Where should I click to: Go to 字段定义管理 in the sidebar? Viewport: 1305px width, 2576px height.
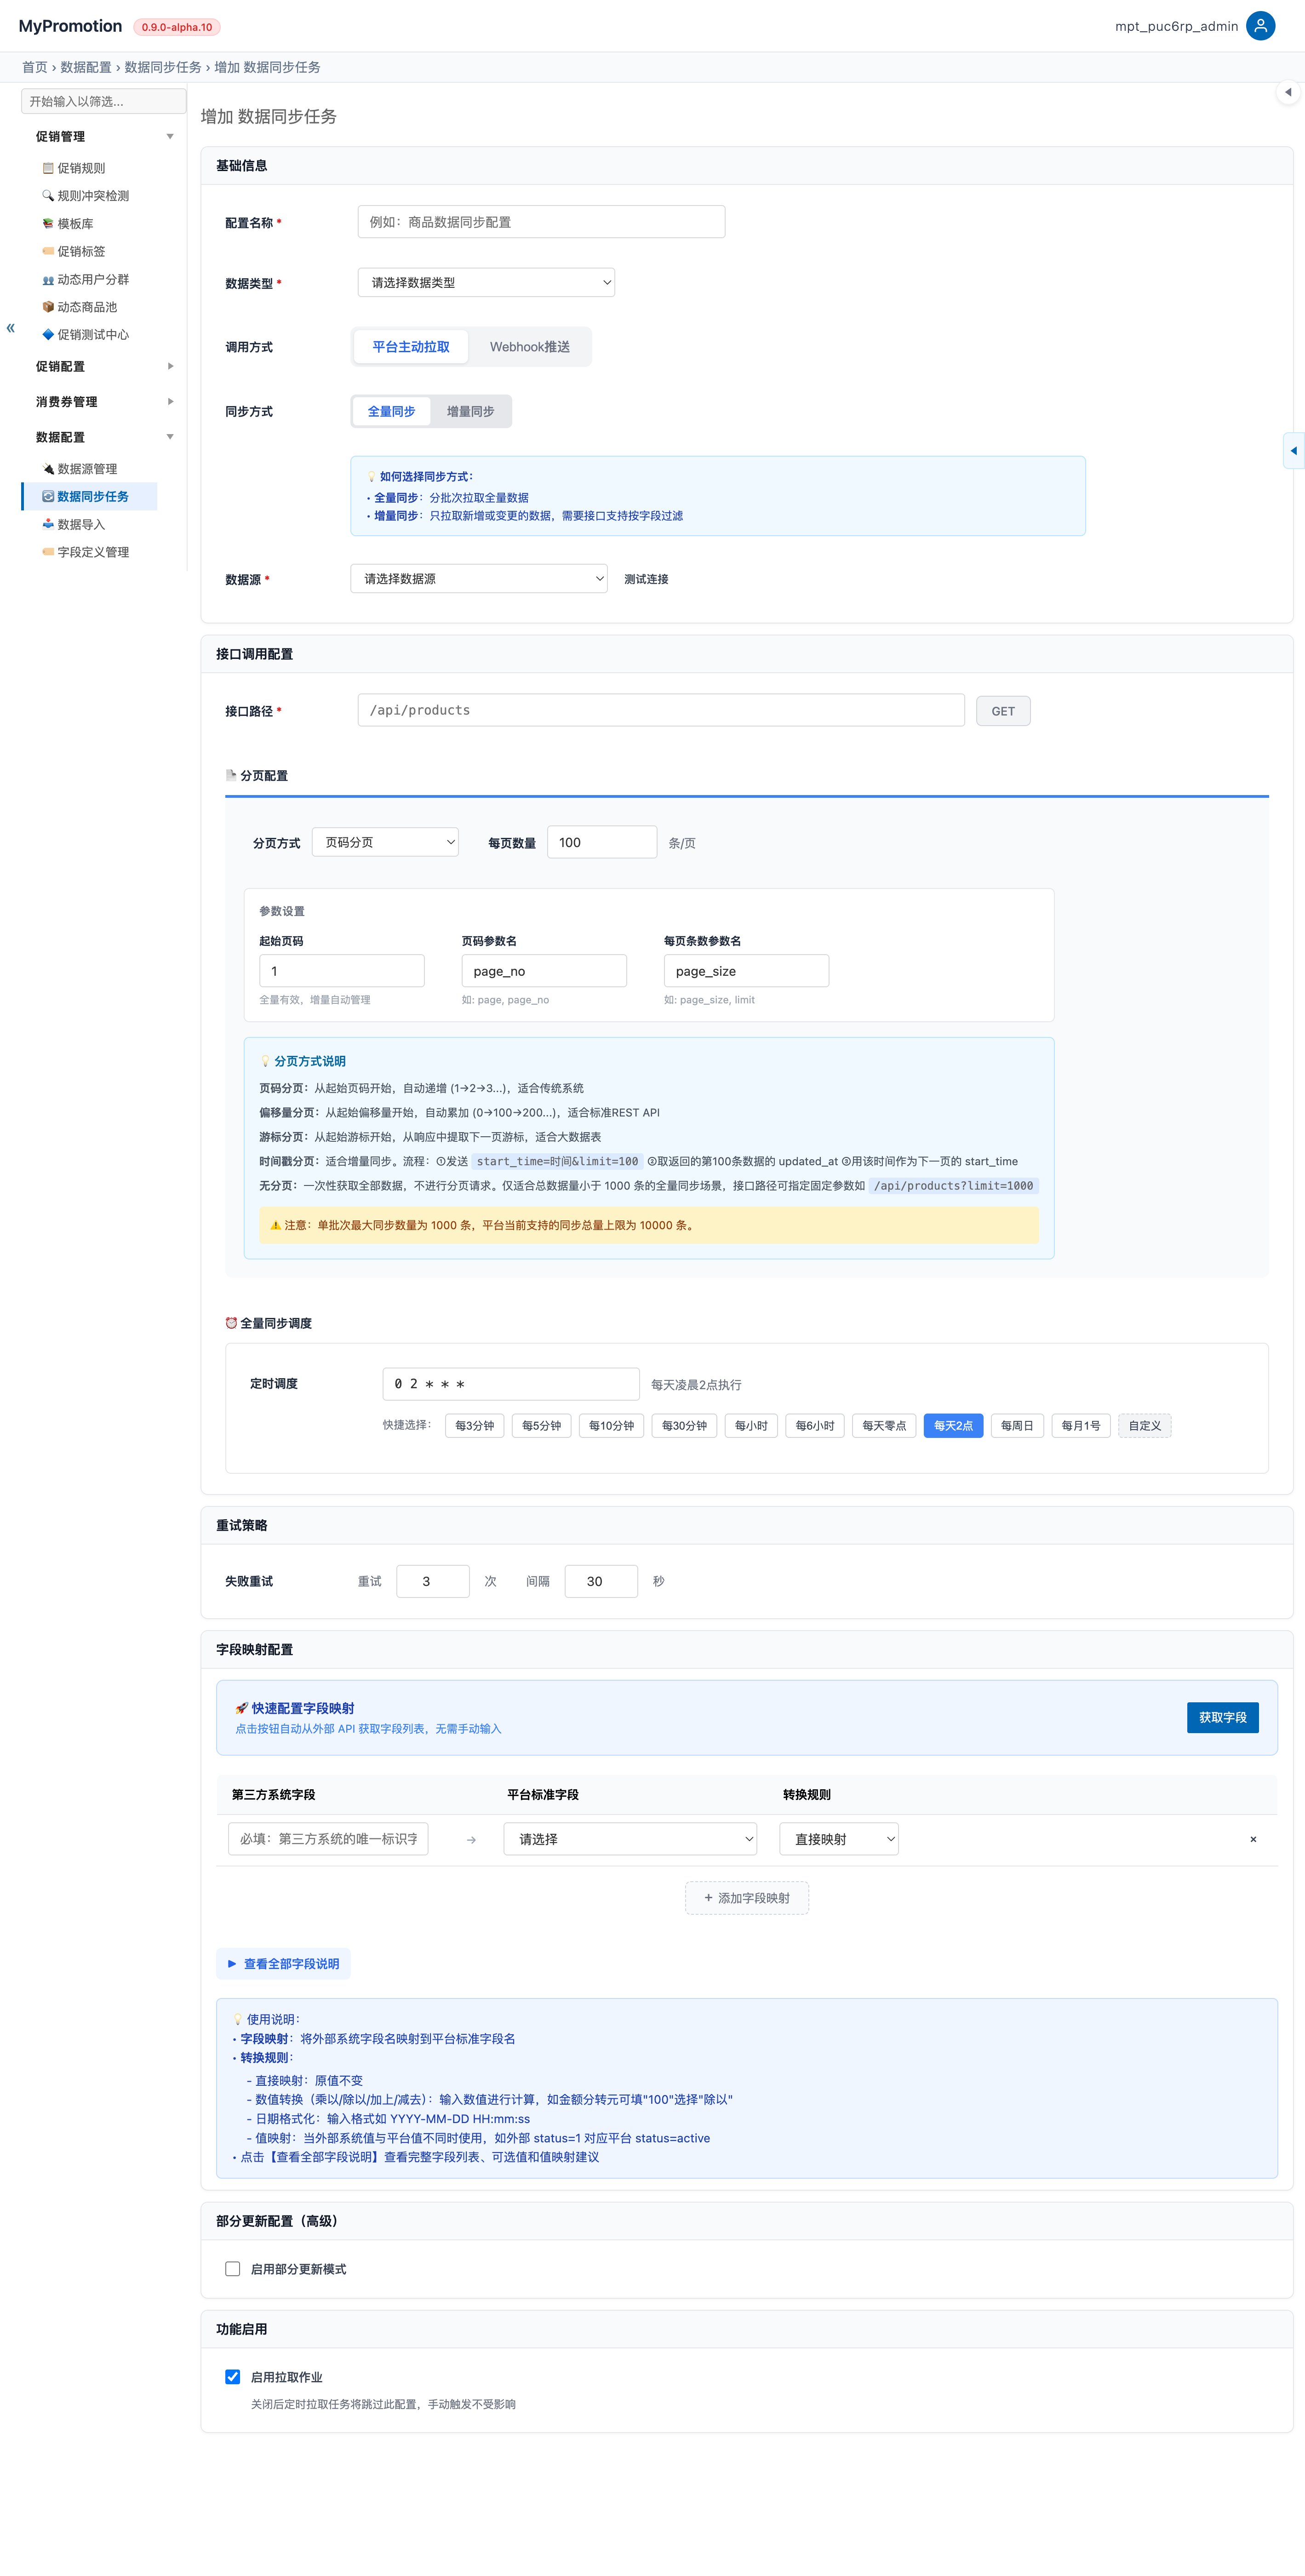tap(93, 552)
